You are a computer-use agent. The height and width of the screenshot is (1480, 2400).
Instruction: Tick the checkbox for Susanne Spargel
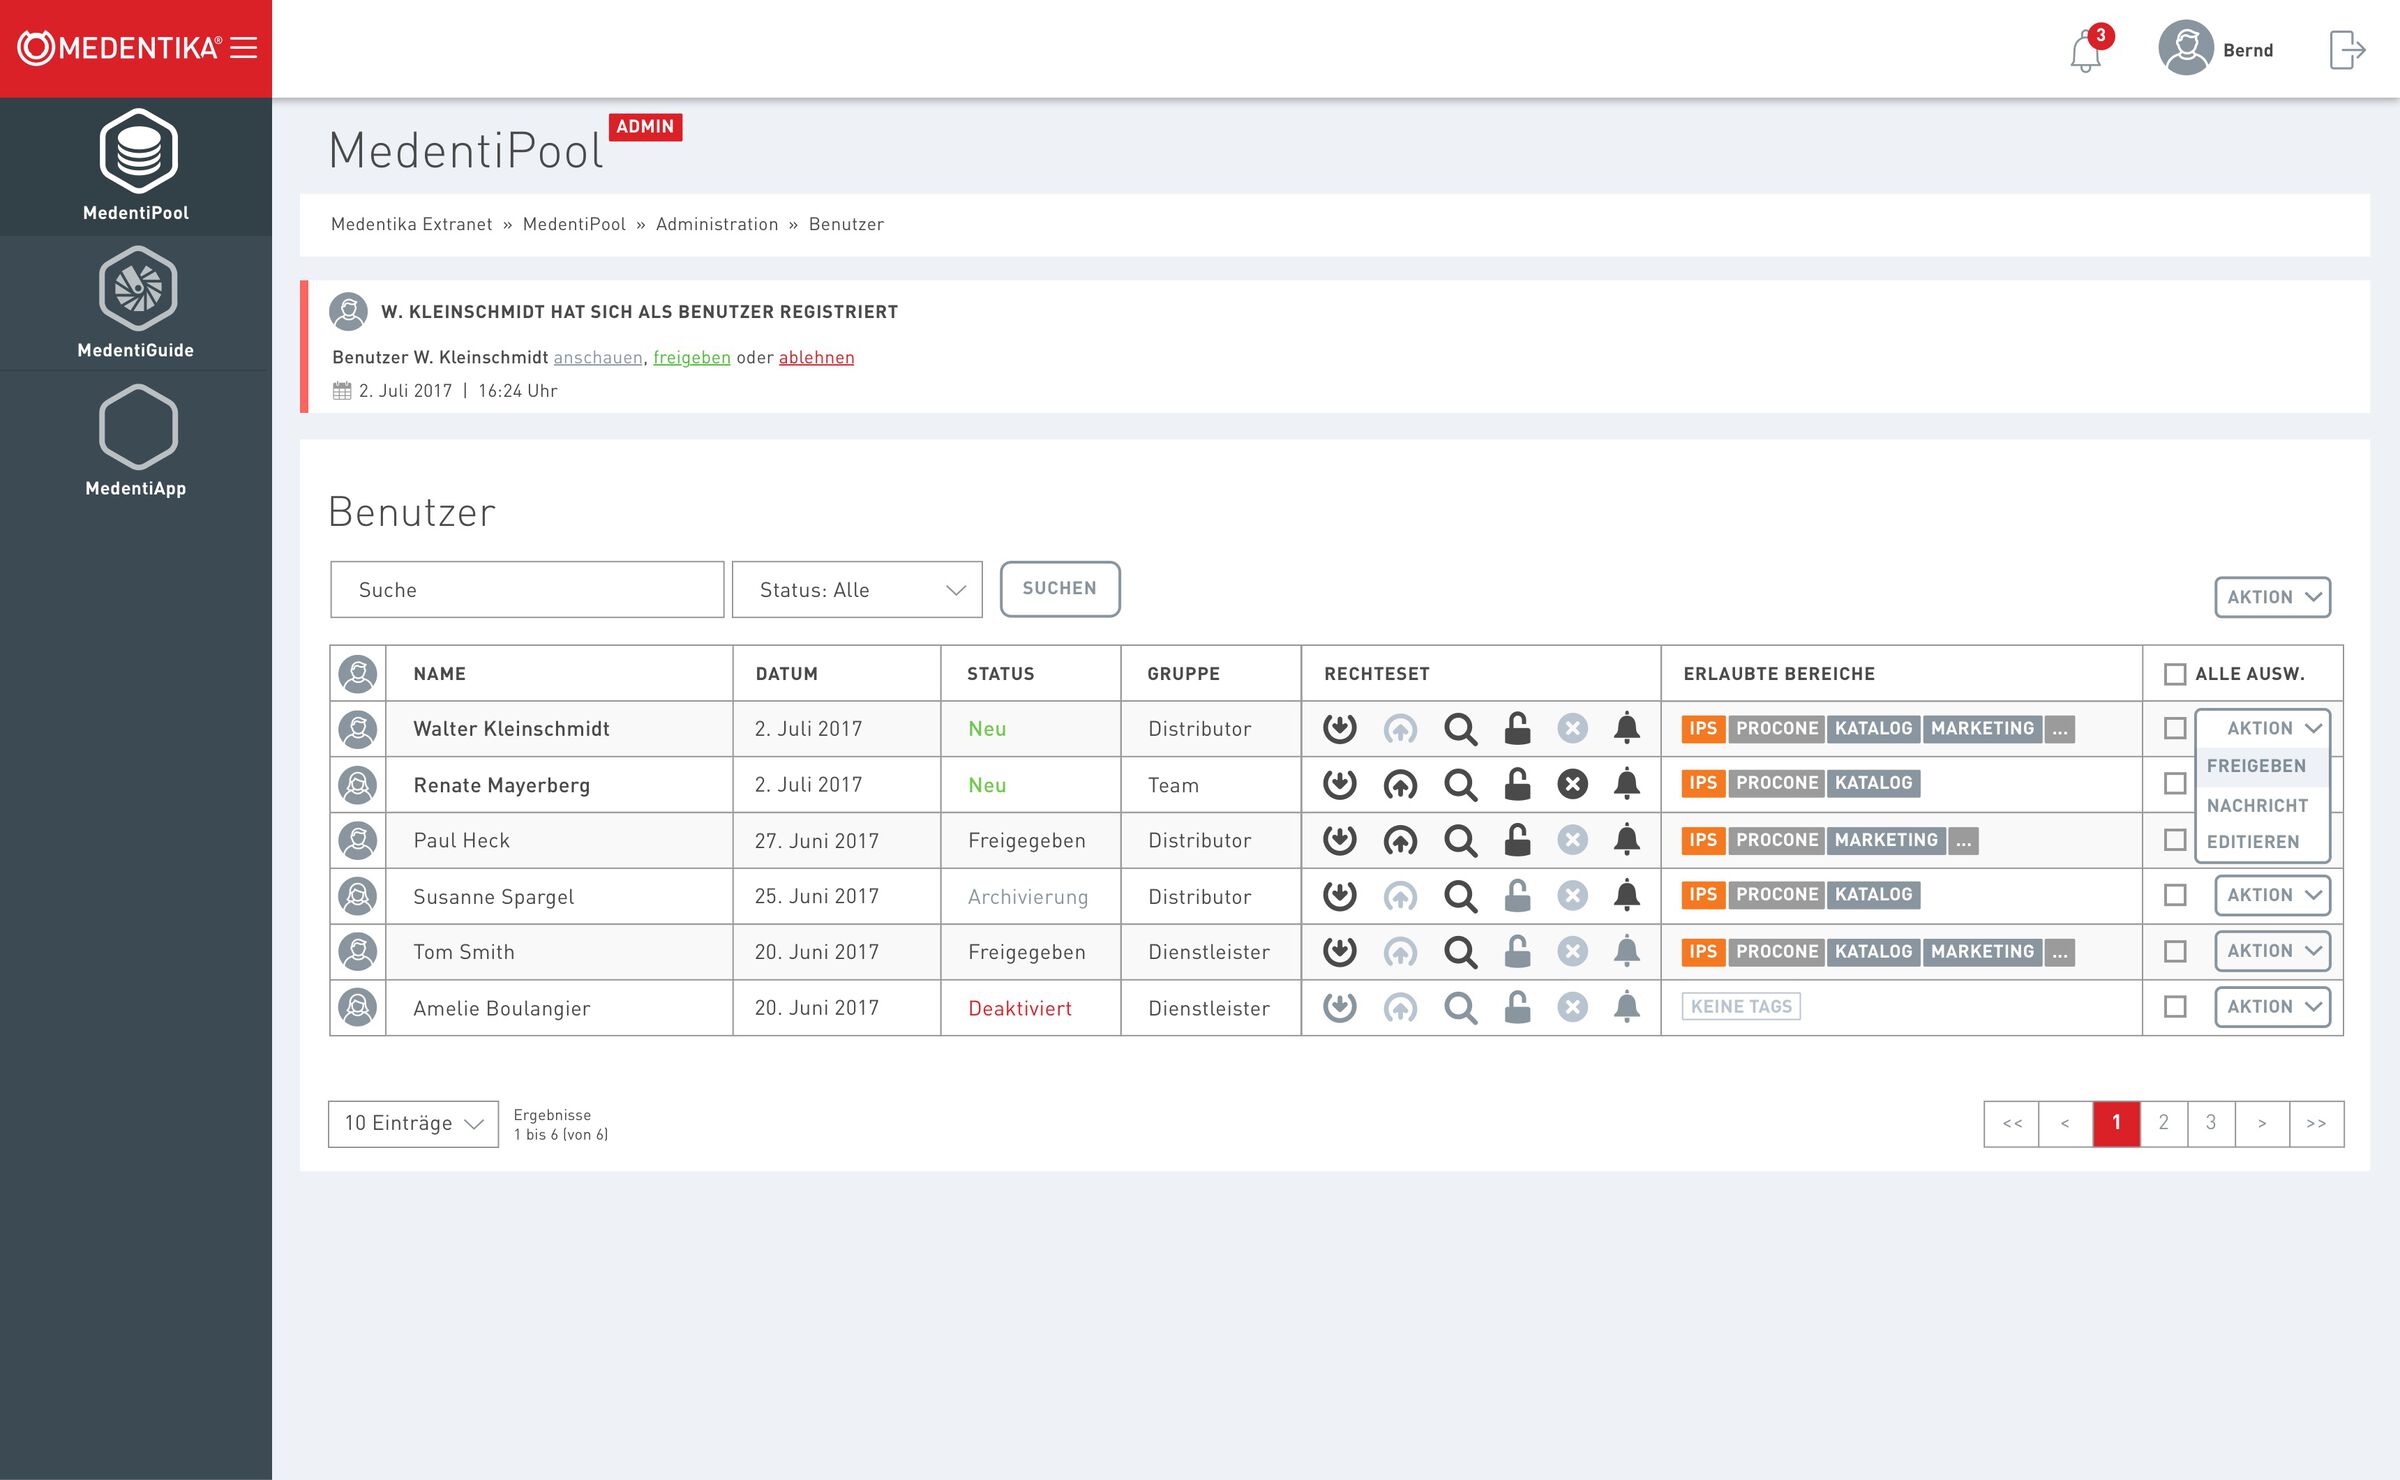[x=2174, y=895]
